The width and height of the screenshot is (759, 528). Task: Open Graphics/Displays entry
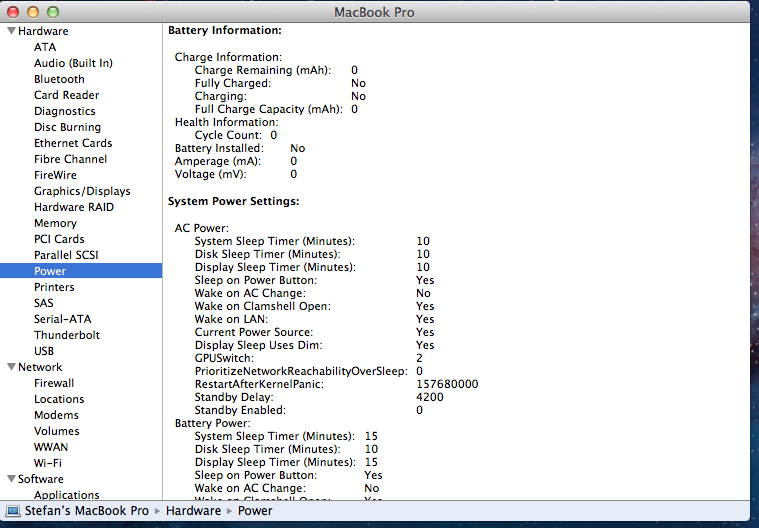pos(82,191)
